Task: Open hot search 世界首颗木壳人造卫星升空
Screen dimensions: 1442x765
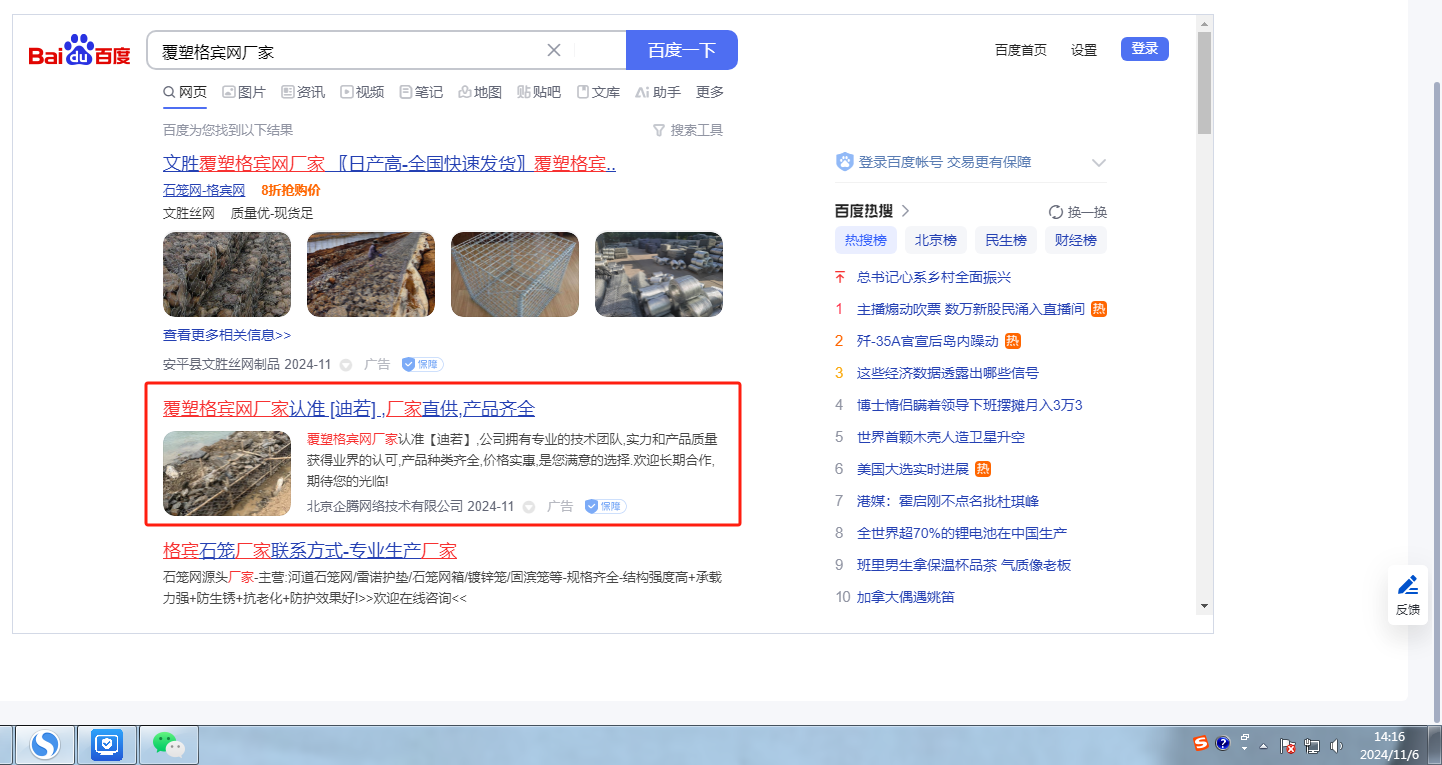Action: pos(941,437)
